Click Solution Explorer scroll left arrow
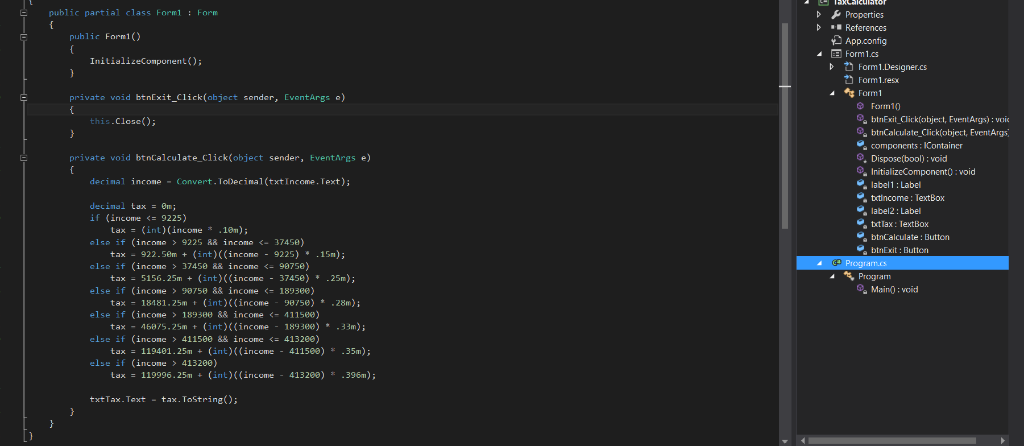Image resolution: width=1024 pixels, height=446 pixels. tap(802, 441)
